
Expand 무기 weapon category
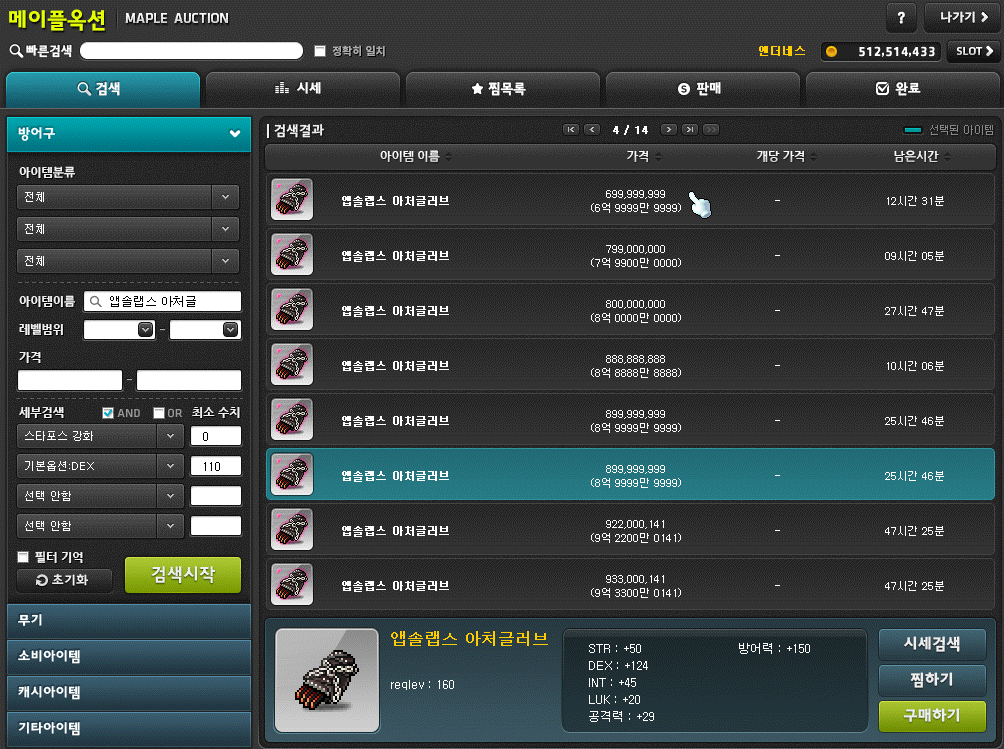[x=129, y=620]
